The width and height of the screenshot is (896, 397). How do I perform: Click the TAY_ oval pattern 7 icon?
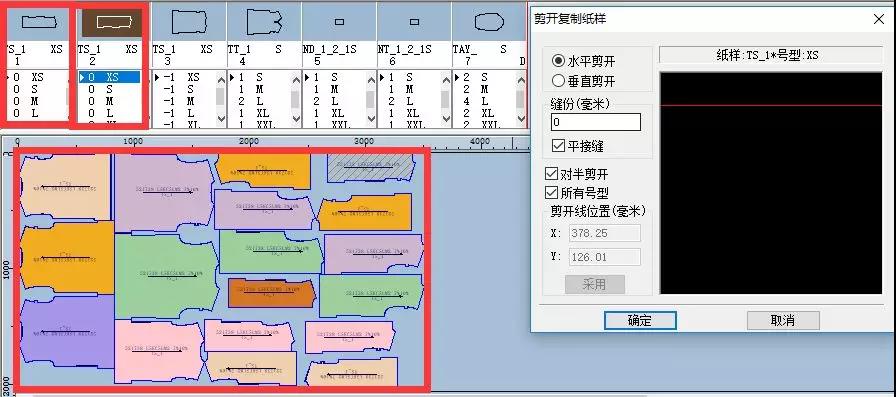coord(490,22)
